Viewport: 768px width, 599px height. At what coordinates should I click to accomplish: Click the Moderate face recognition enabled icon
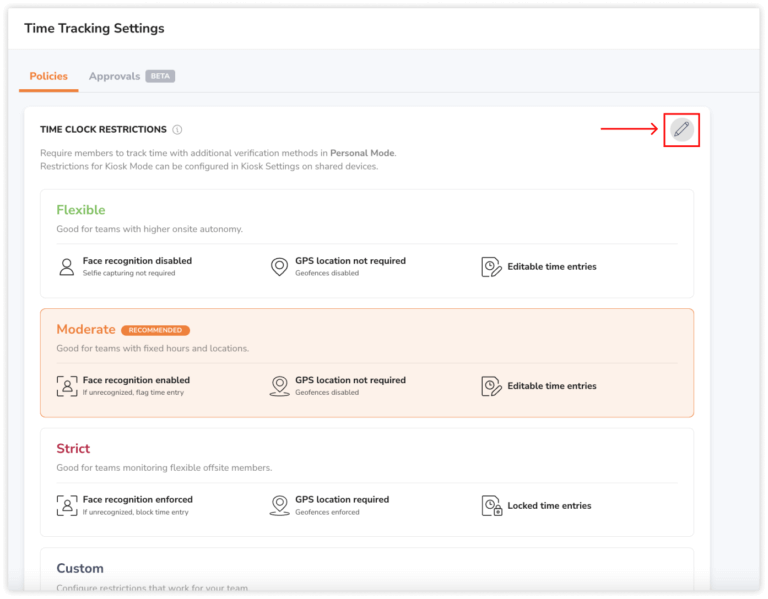pos(67,386)
